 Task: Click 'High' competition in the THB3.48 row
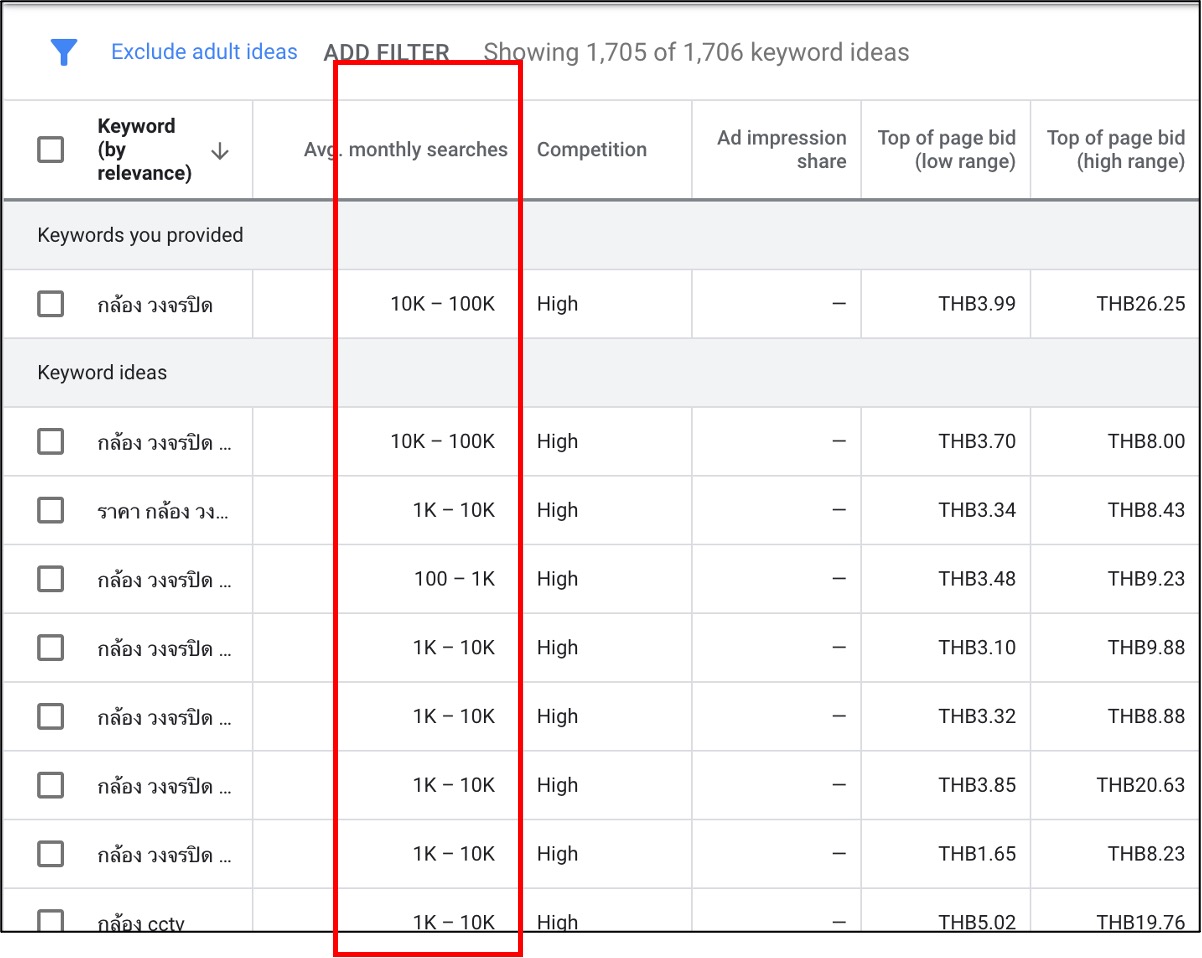tap(557, 579)
